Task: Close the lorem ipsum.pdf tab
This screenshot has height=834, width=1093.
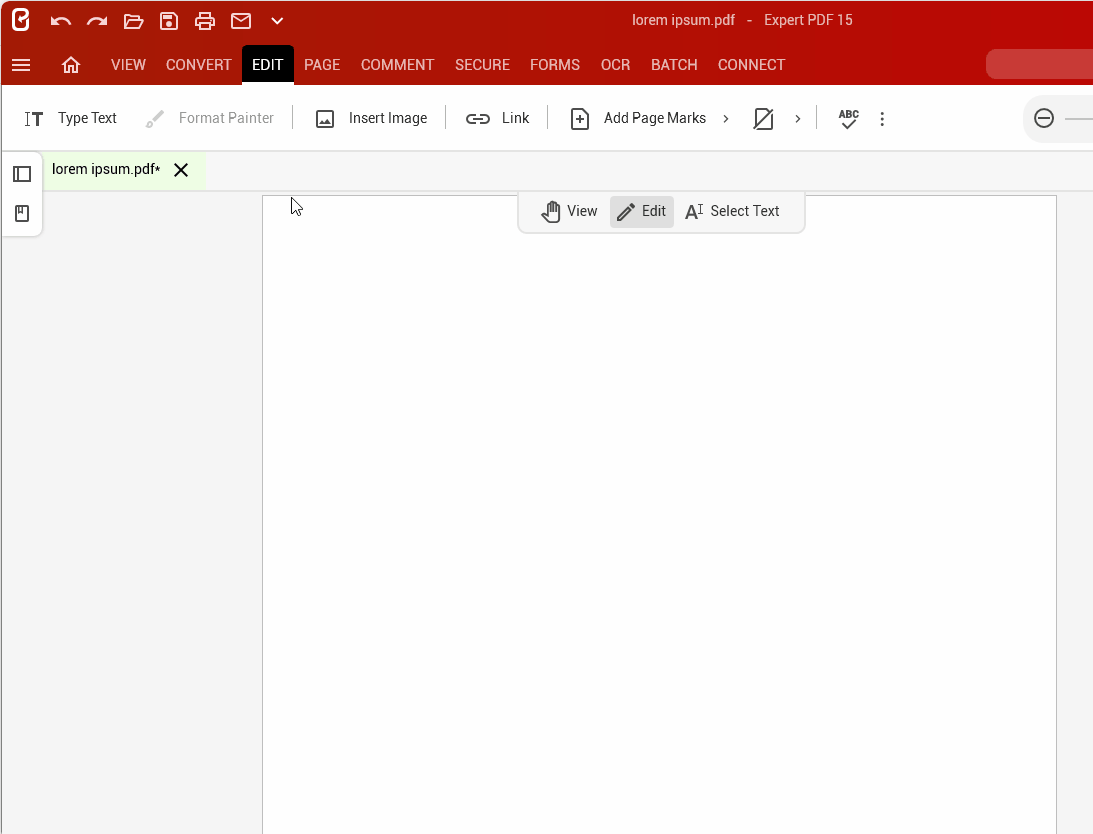Action: pyautogui.click(x=181, y=170)
